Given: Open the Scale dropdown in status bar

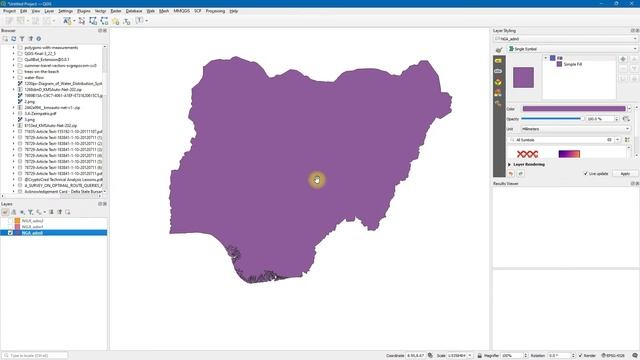Looking at the screenshot, I should tap(470, 356).
